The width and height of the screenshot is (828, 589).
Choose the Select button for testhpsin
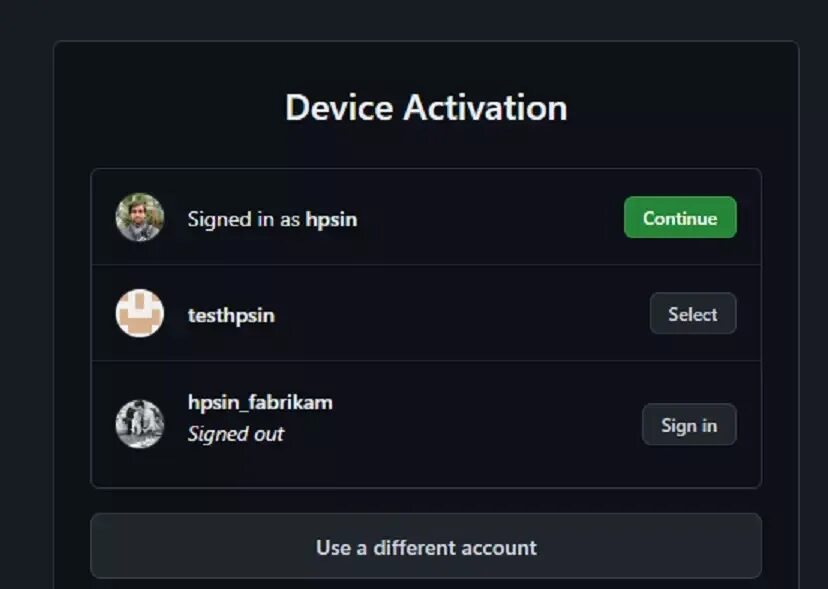click(x=693, y=313)
